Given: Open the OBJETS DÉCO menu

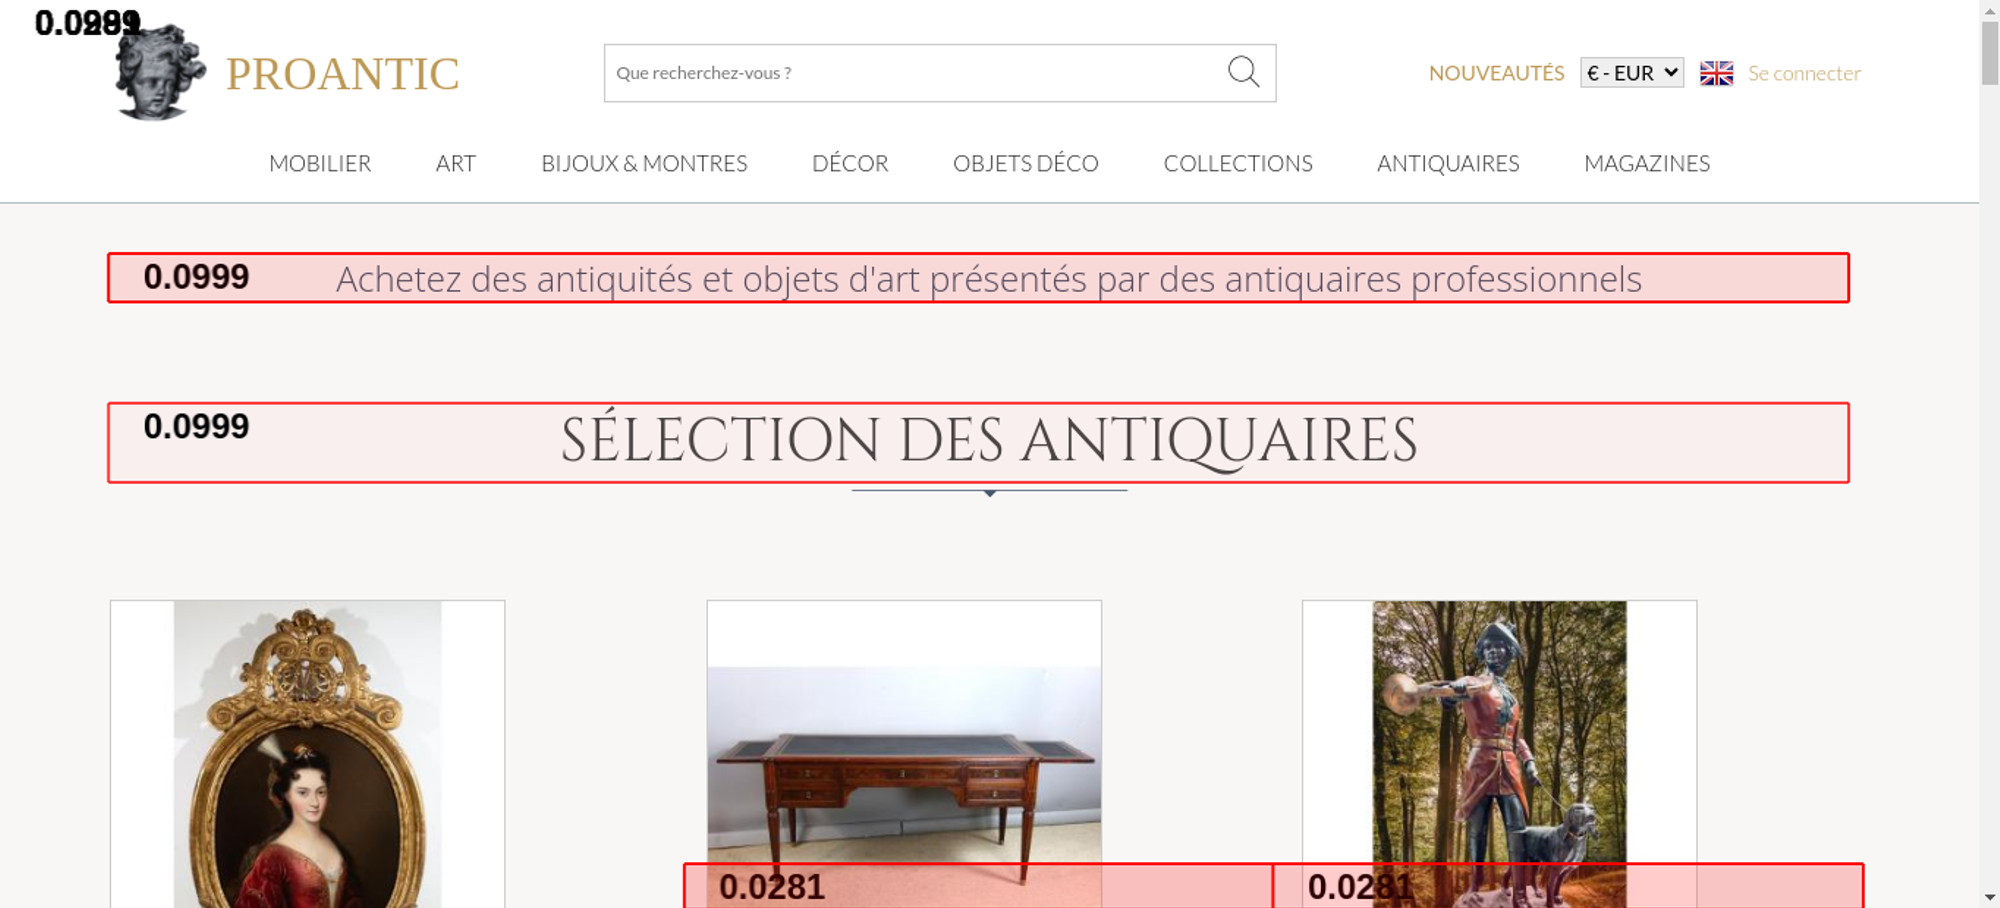Looking at the screenshot, I should coord(1025,163).
